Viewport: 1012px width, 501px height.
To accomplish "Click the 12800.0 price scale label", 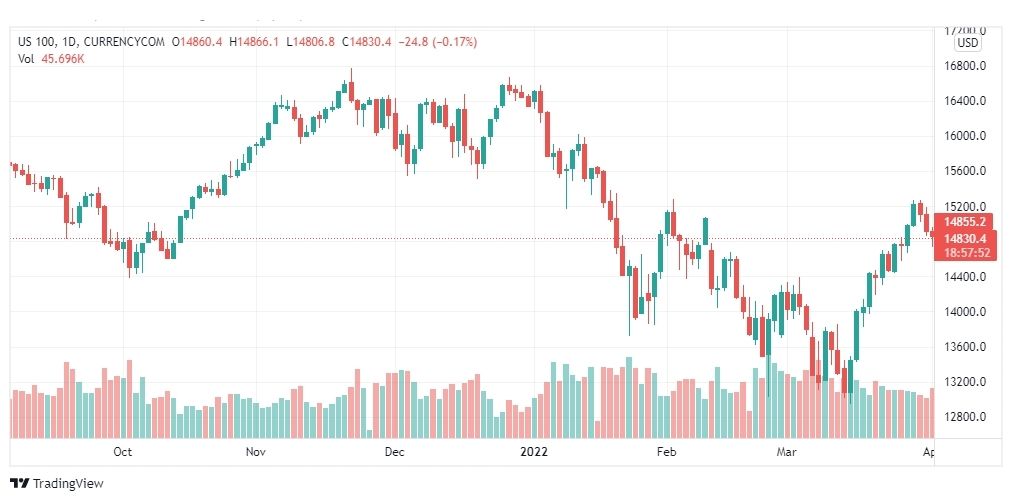I will point(965,417).
